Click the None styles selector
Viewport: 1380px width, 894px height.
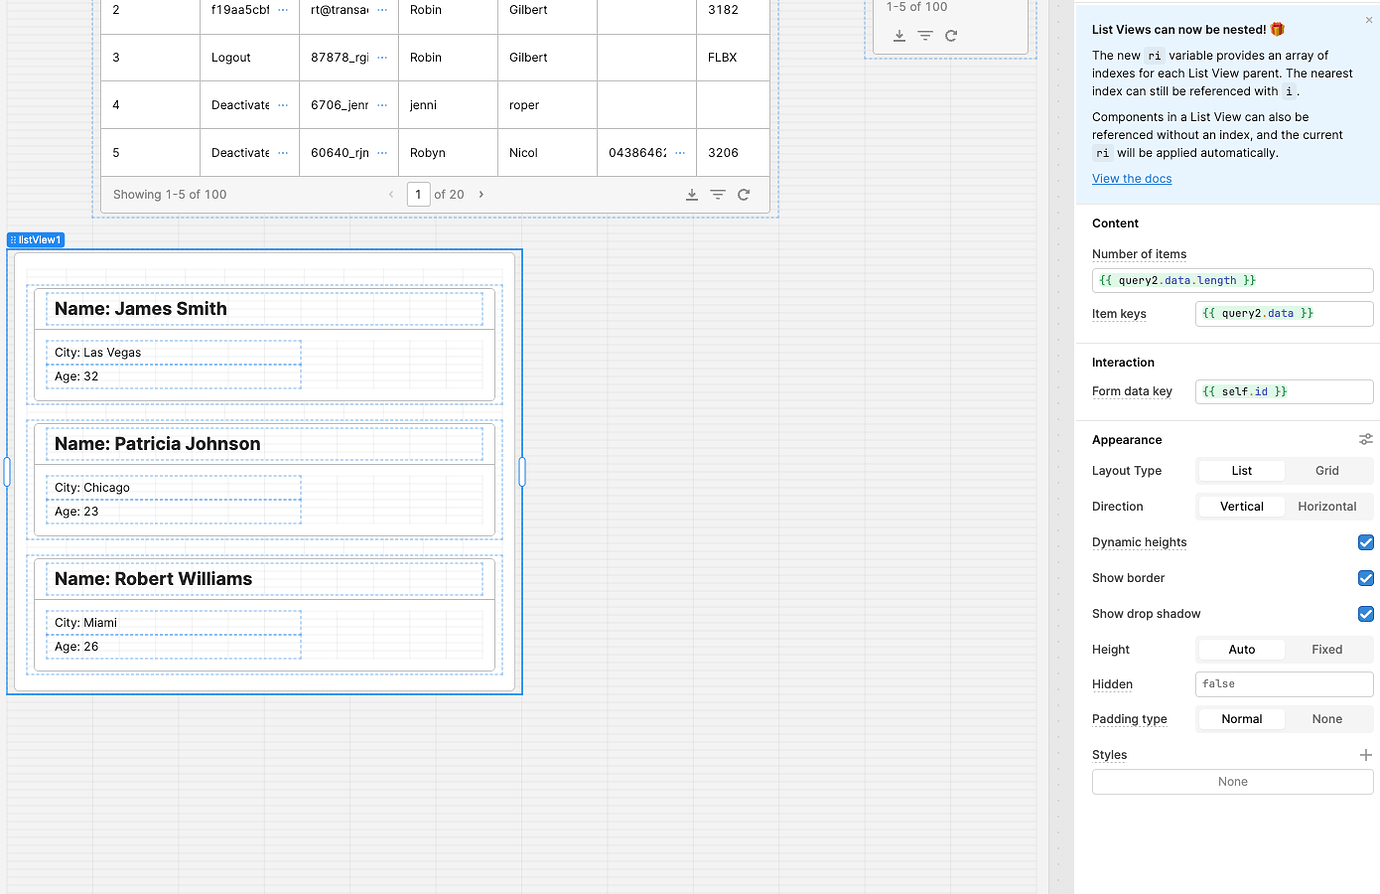1232,781
